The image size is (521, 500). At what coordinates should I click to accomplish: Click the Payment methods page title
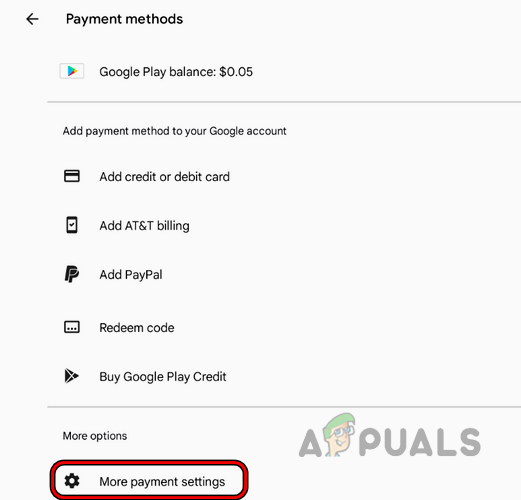click(124, 19)
